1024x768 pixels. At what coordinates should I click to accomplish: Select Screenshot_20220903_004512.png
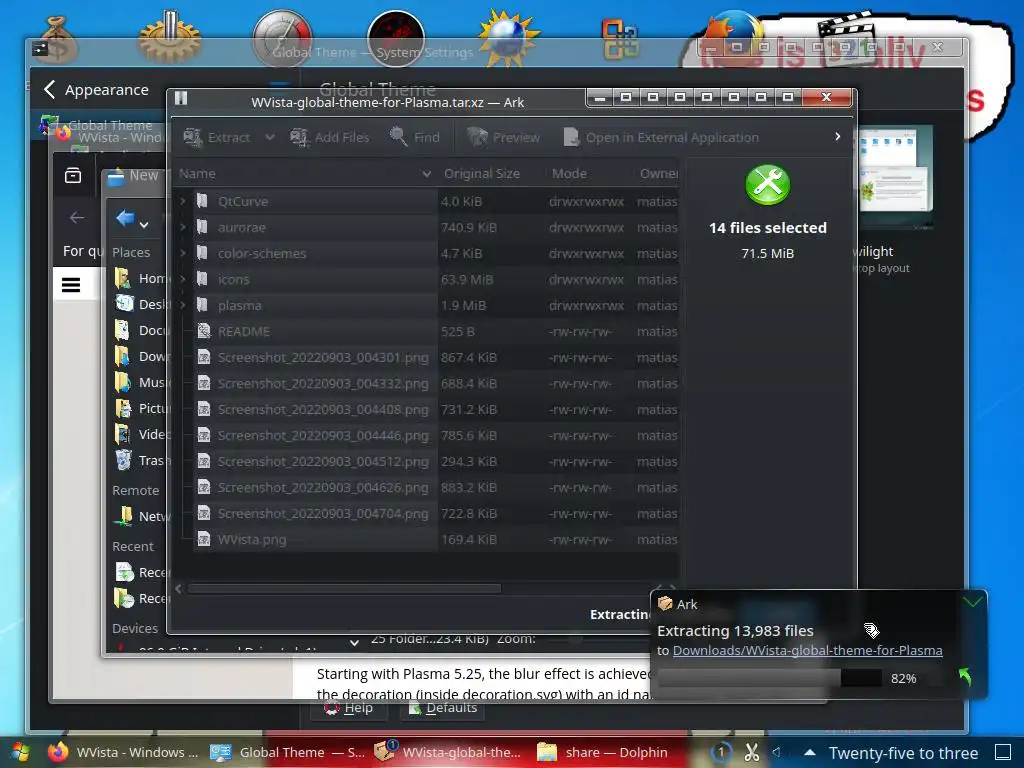pos(428,462)
